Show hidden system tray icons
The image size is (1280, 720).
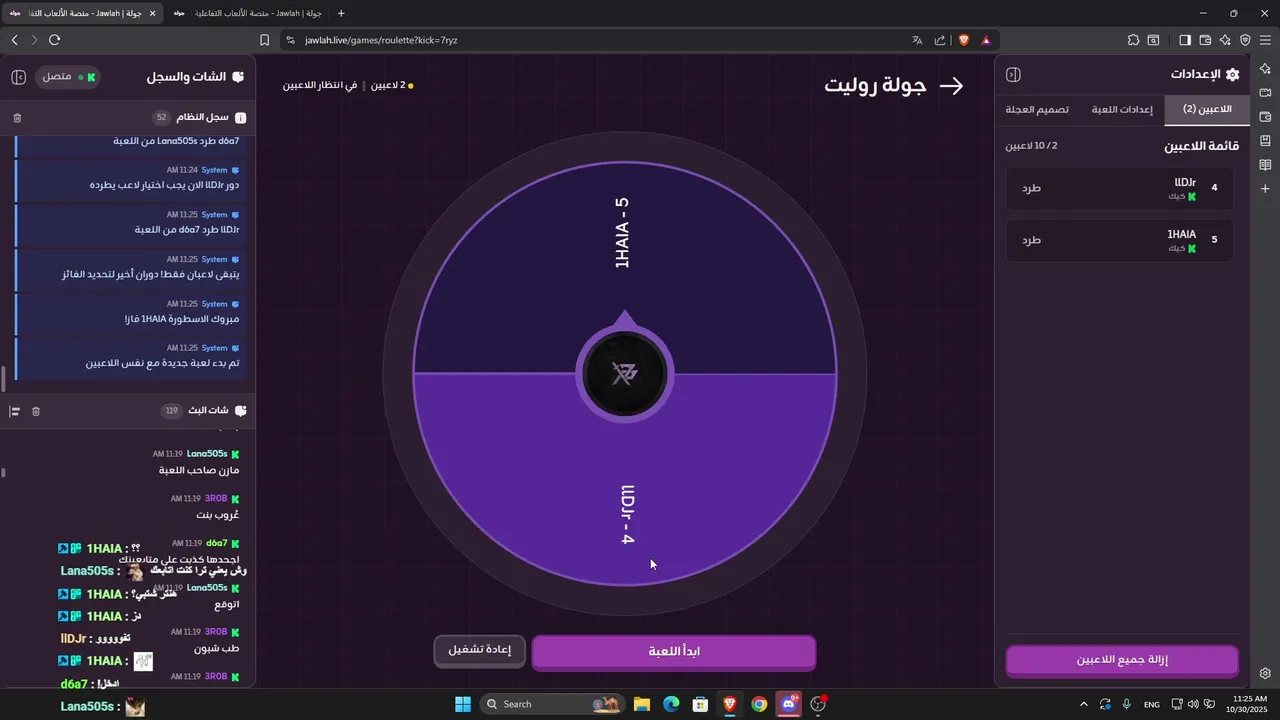1084,704
